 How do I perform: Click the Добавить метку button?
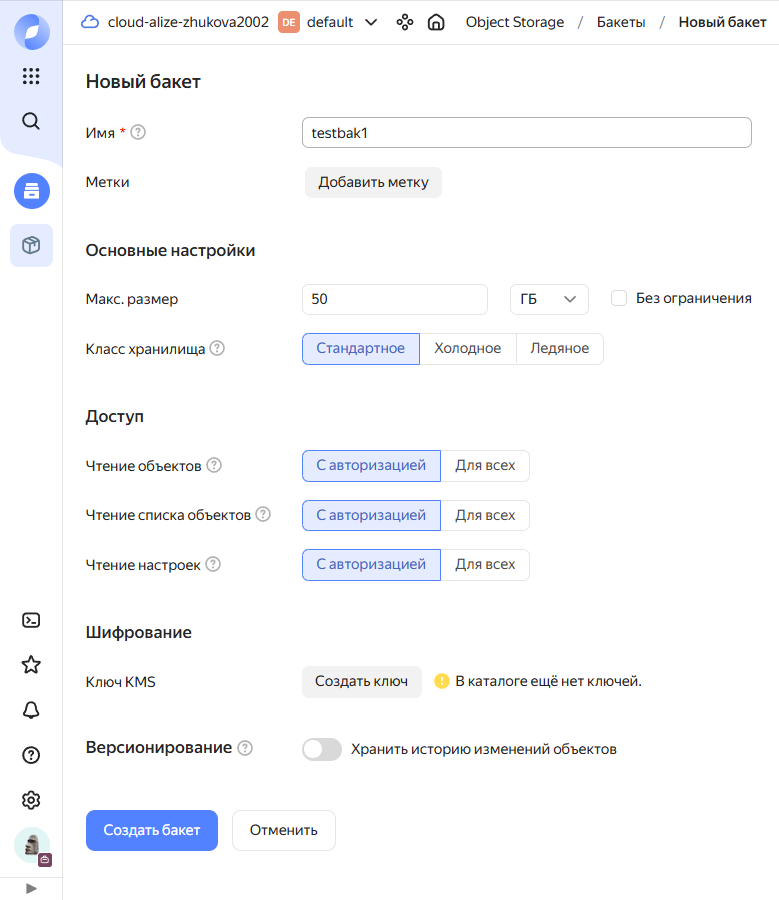pos(373,182)
